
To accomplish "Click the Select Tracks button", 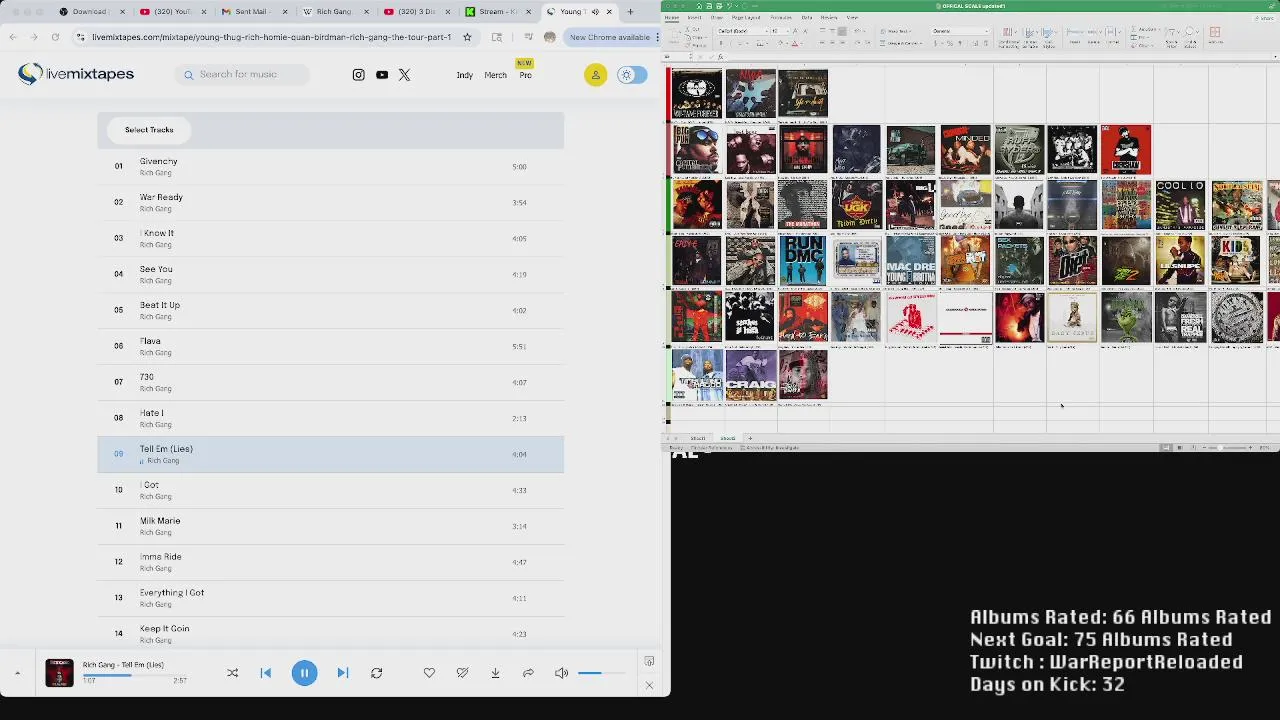I will (x=149, y=130).
